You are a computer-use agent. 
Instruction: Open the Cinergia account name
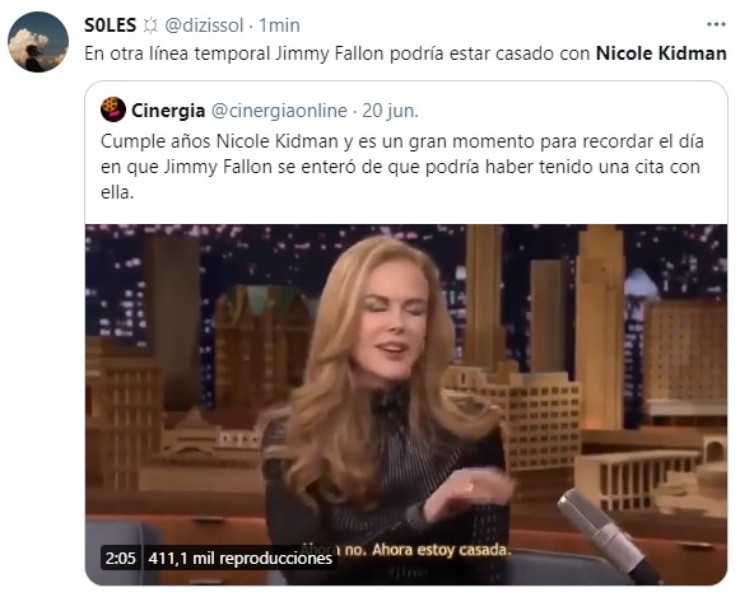(168, 110)
